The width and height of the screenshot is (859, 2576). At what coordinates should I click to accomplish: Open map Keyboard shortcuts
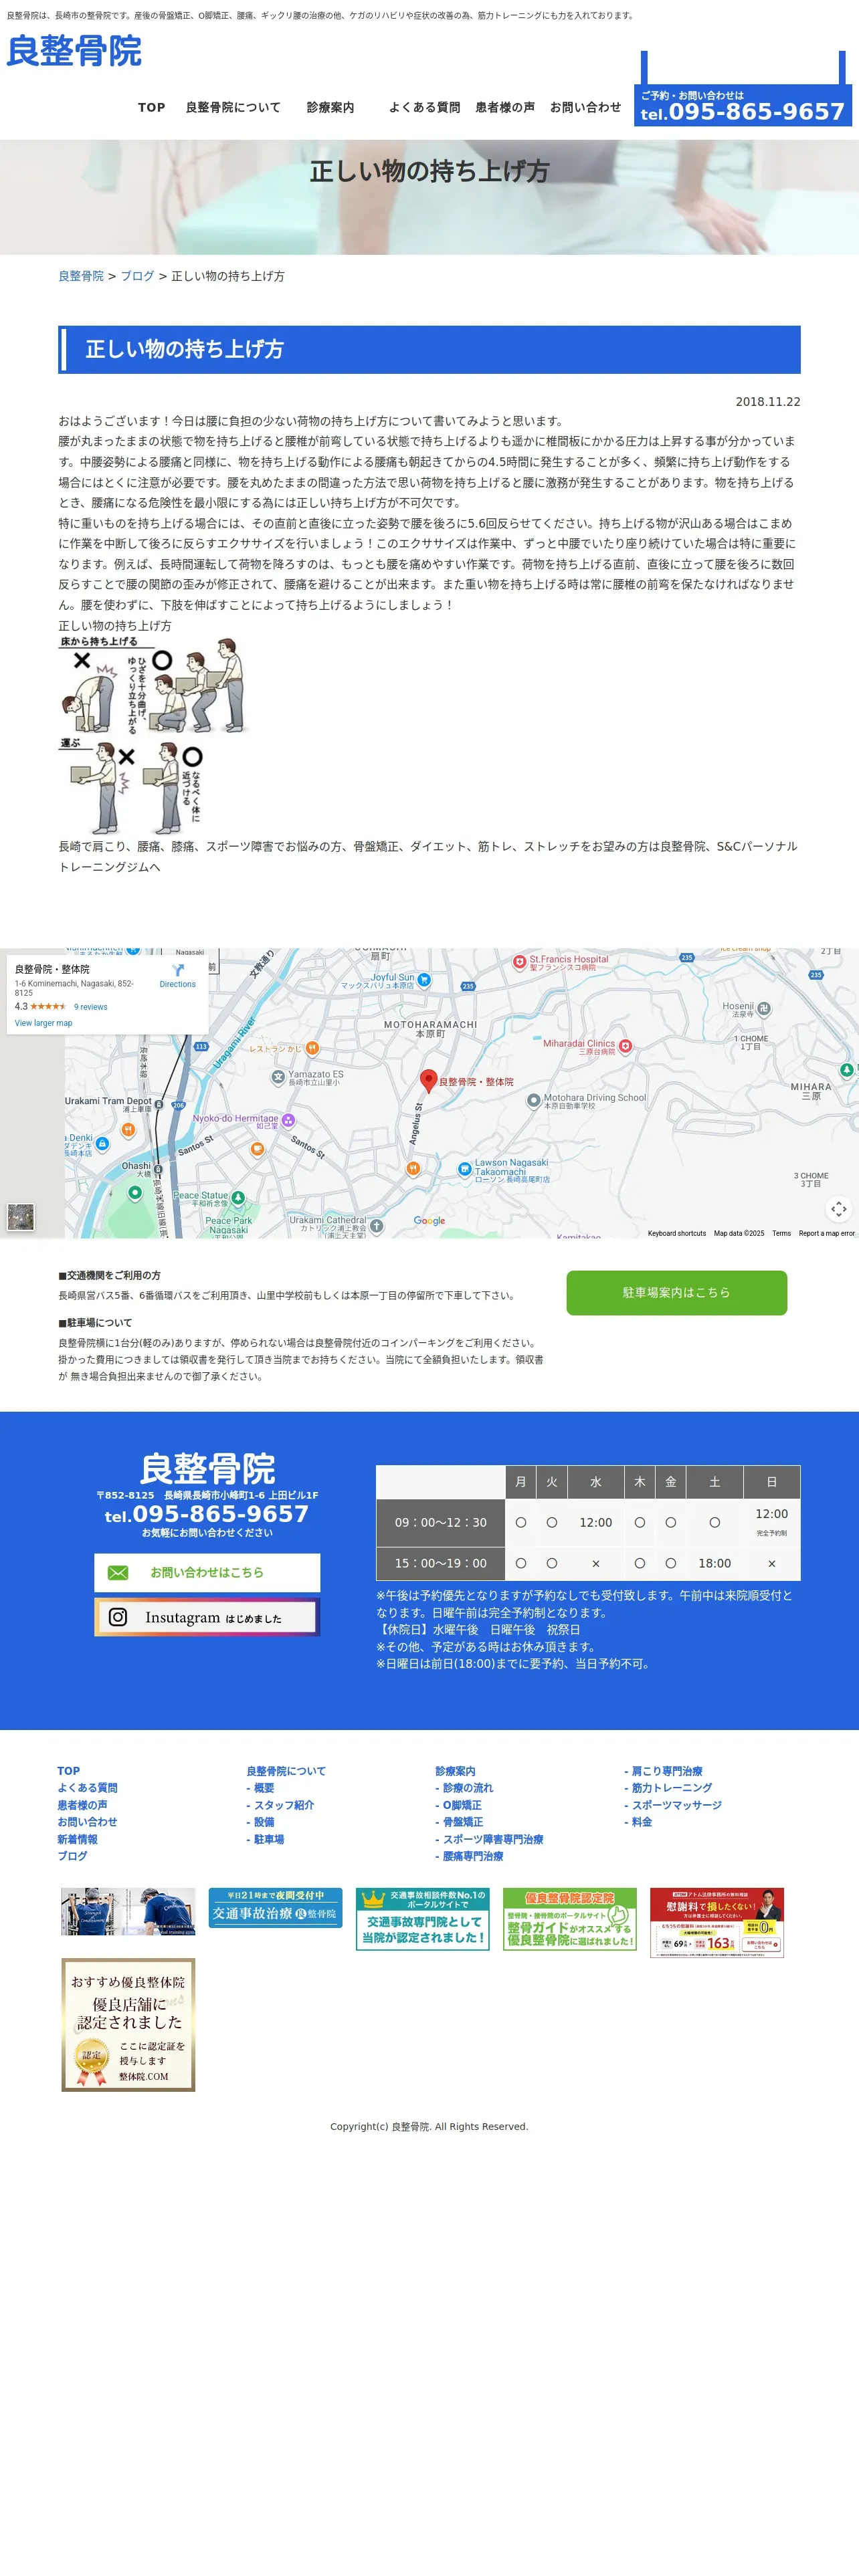[676, 1233]
